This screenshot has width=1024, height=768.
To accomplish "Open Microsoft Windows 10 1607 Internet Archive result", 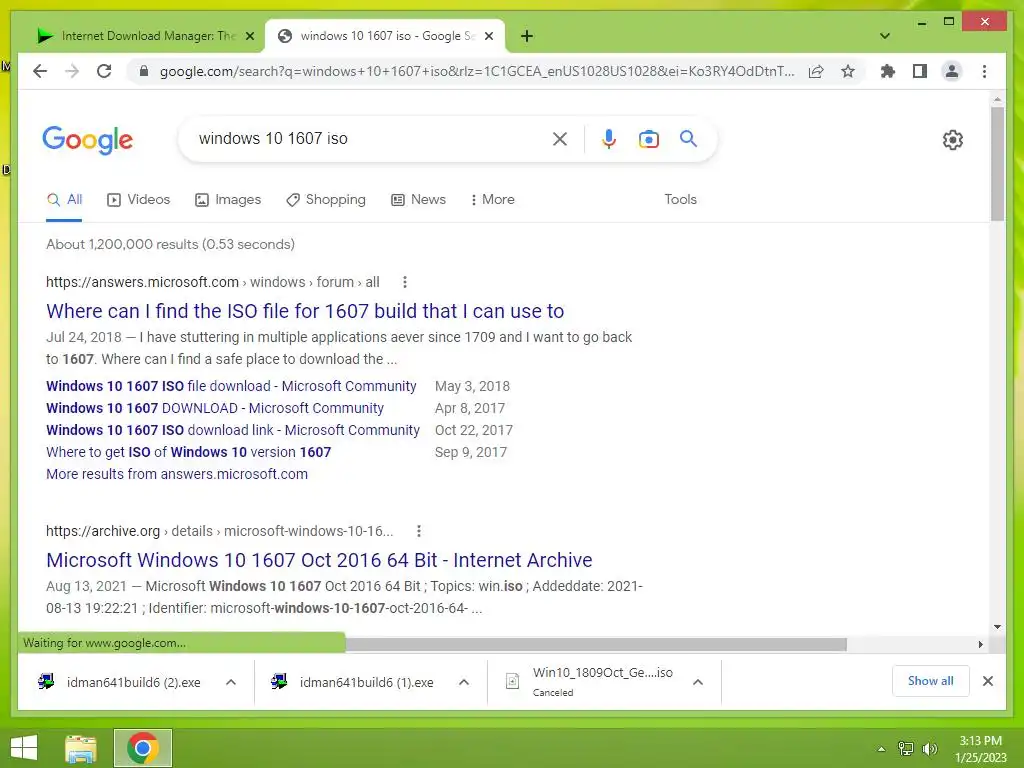I will pos(319,560).
